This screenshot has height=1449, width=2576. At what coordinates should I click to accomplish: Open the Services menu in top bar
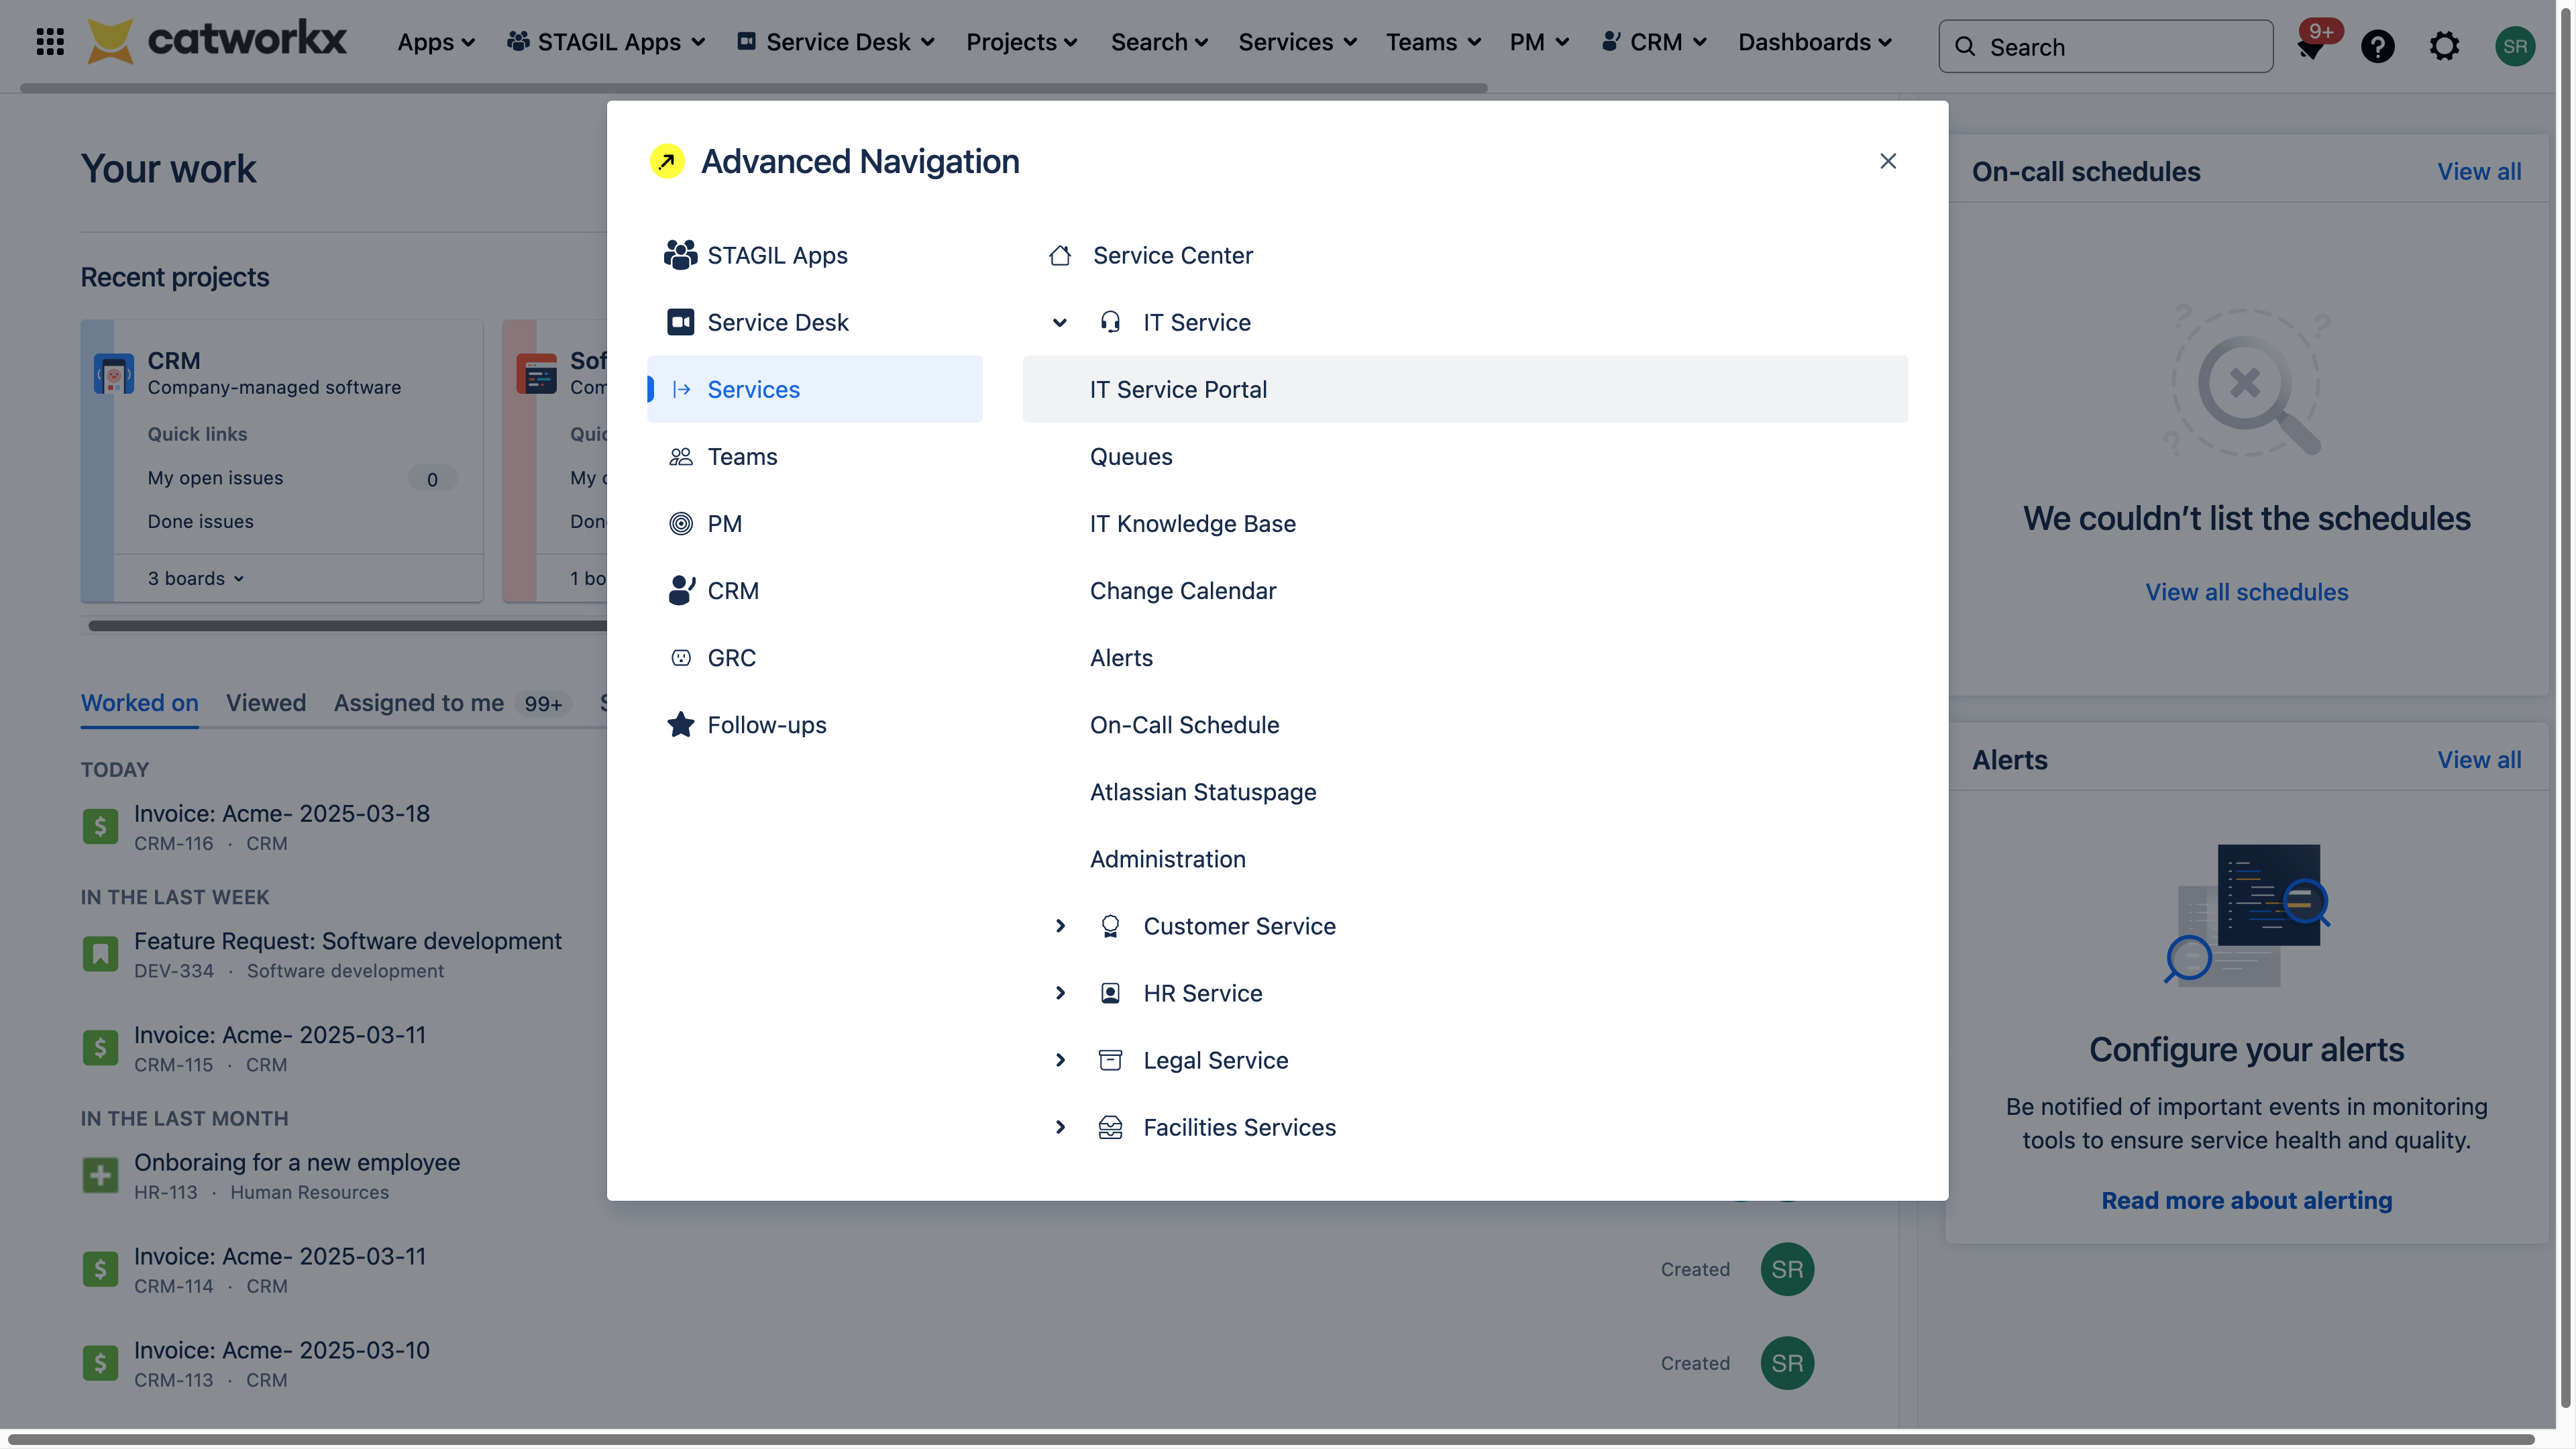point(1297,42)
